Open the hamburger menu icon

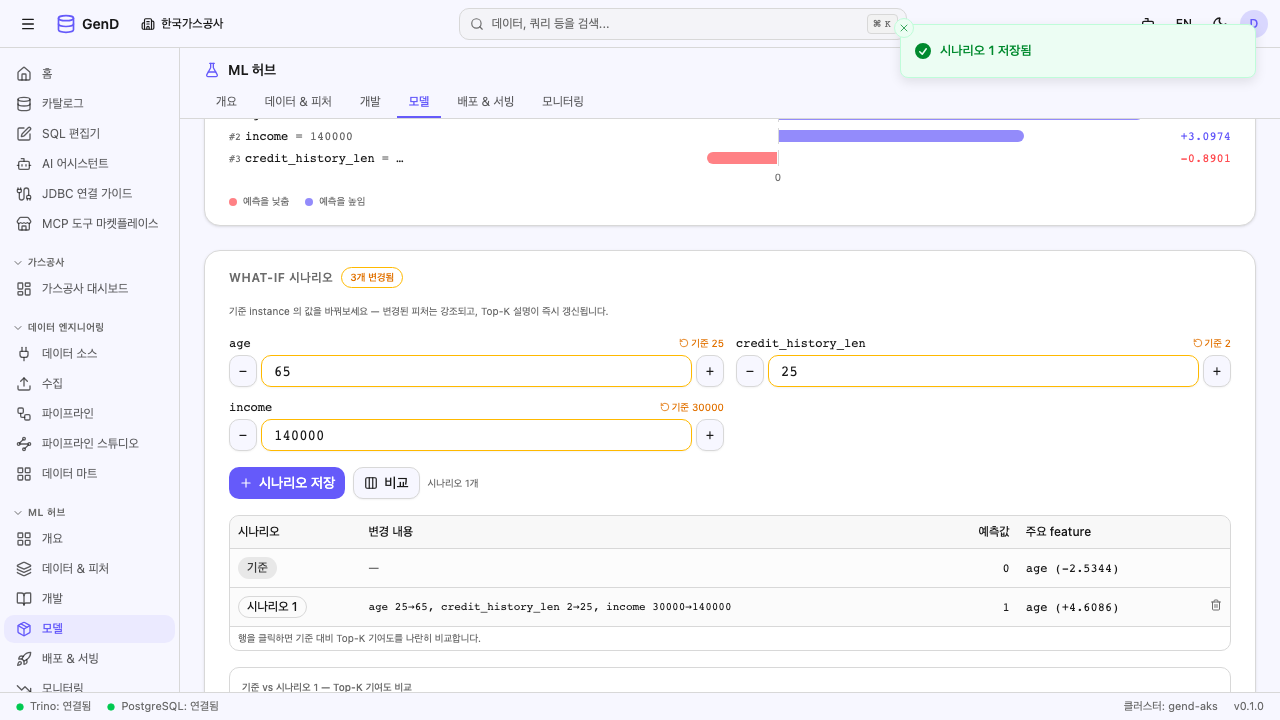[x=28, y=24]
